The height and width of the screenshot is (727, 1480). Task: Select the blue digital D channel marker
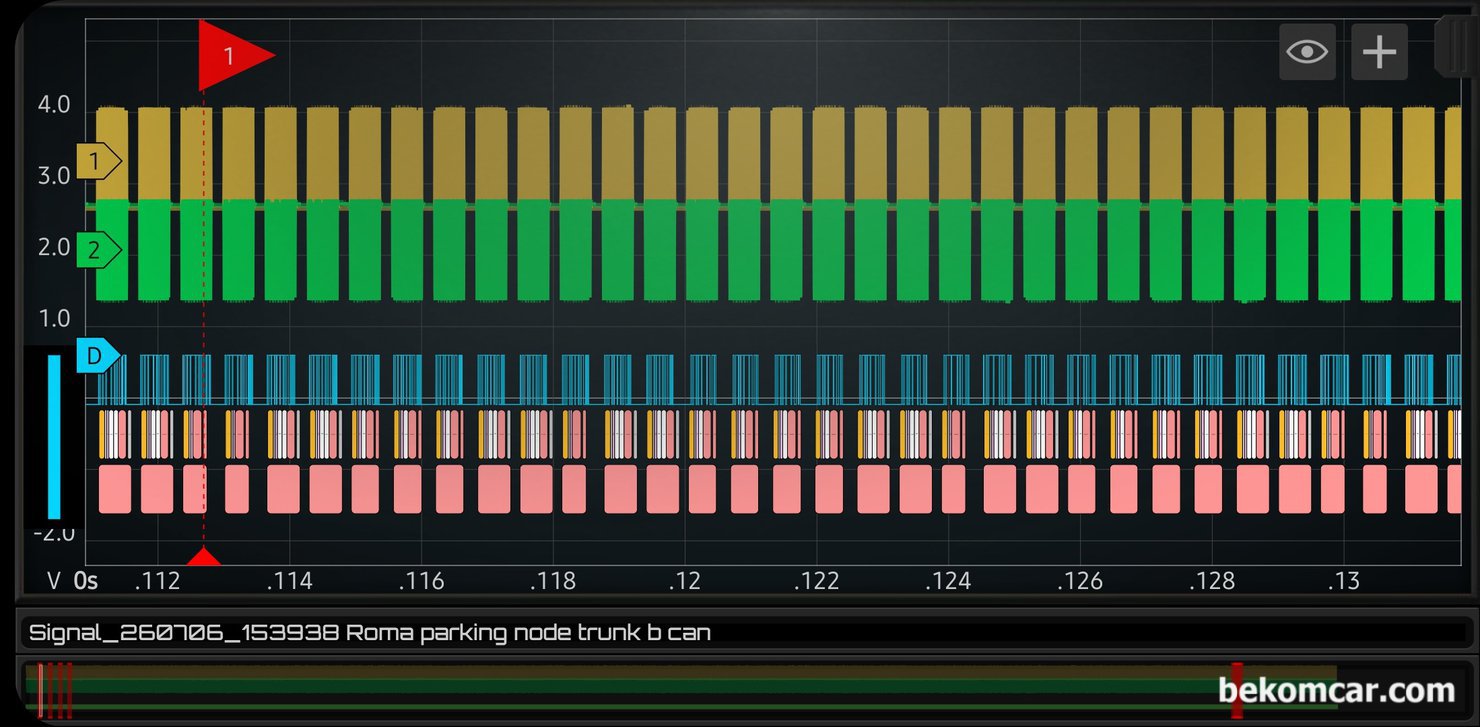coord(98,355)
